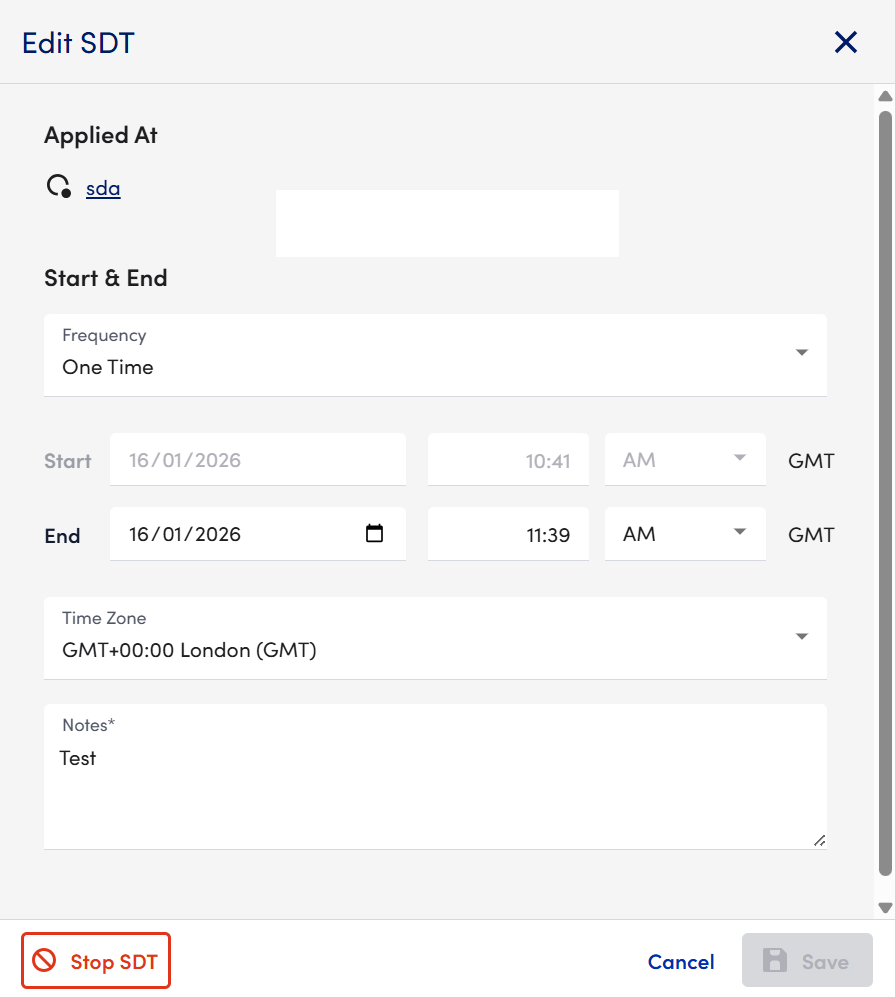Open the sda resource link
Screen dimensions: 895x997
pyautogui.click(x=103, y=188)
